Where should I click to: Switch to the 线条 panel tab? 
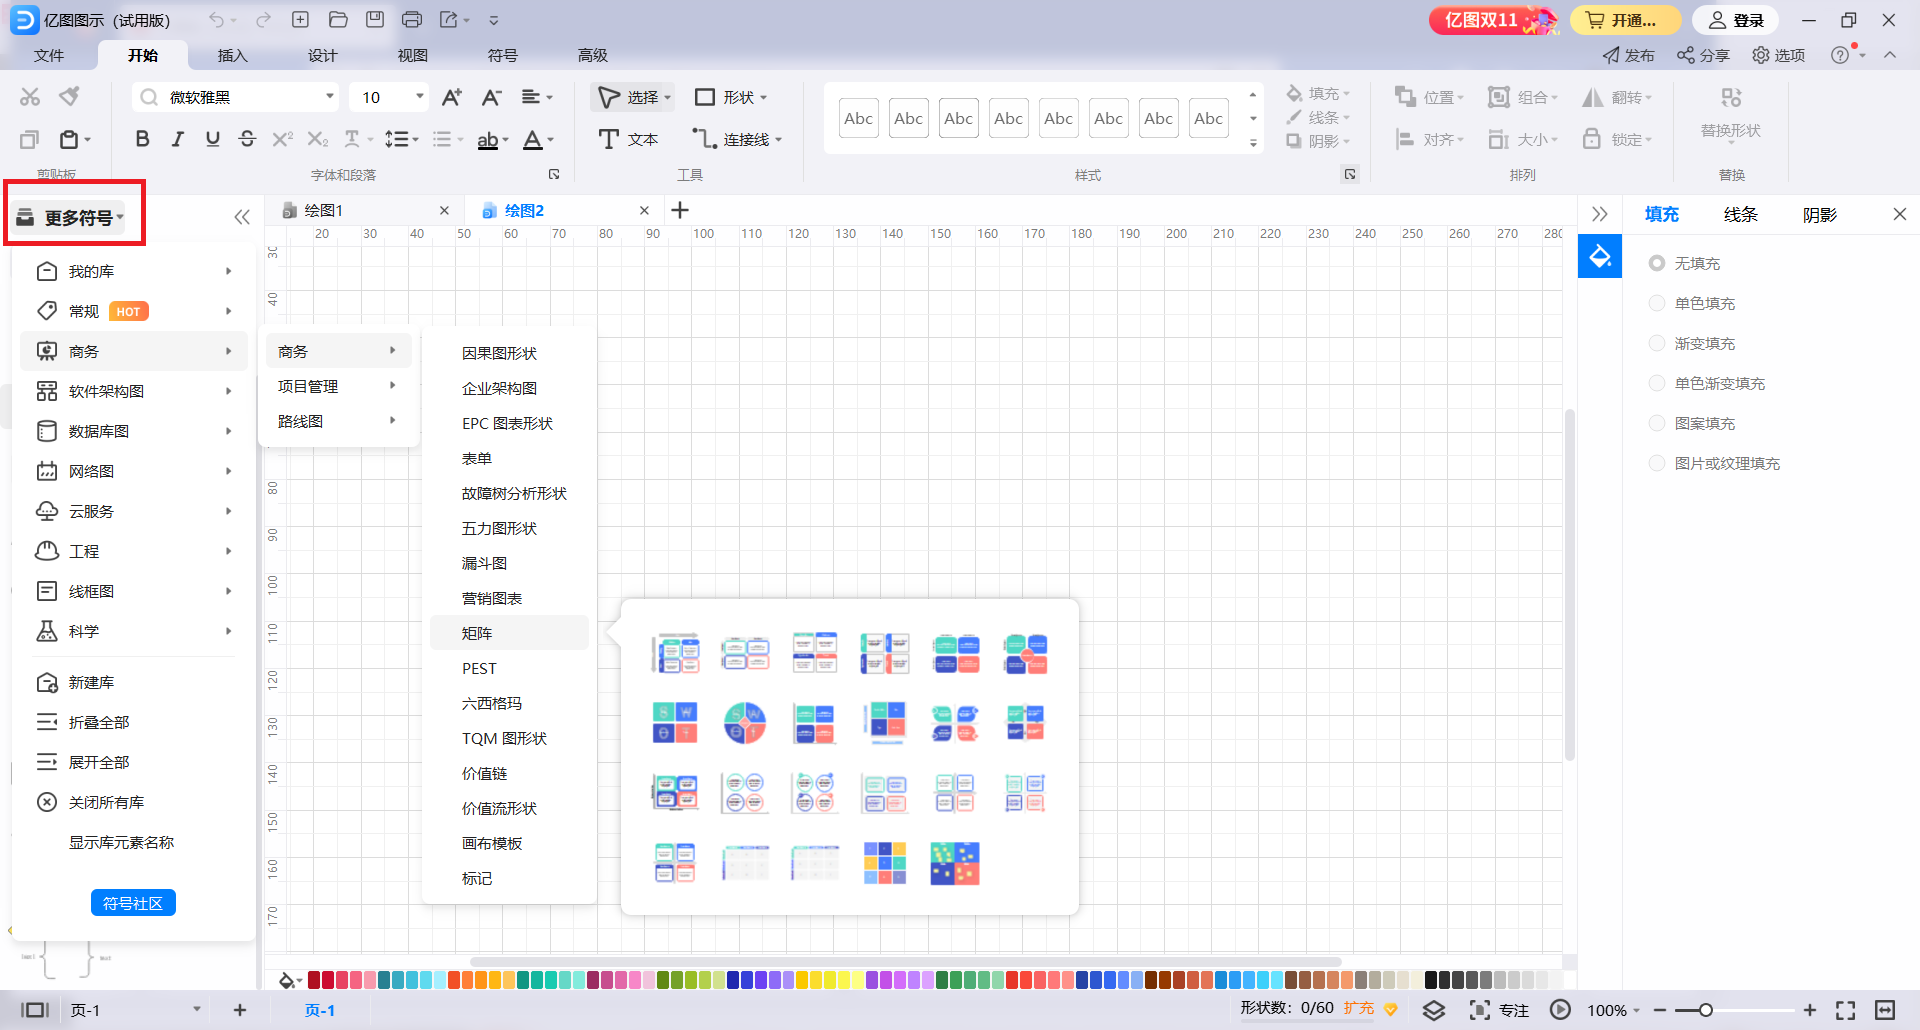pyautogui.click(x=1740, y=214)
